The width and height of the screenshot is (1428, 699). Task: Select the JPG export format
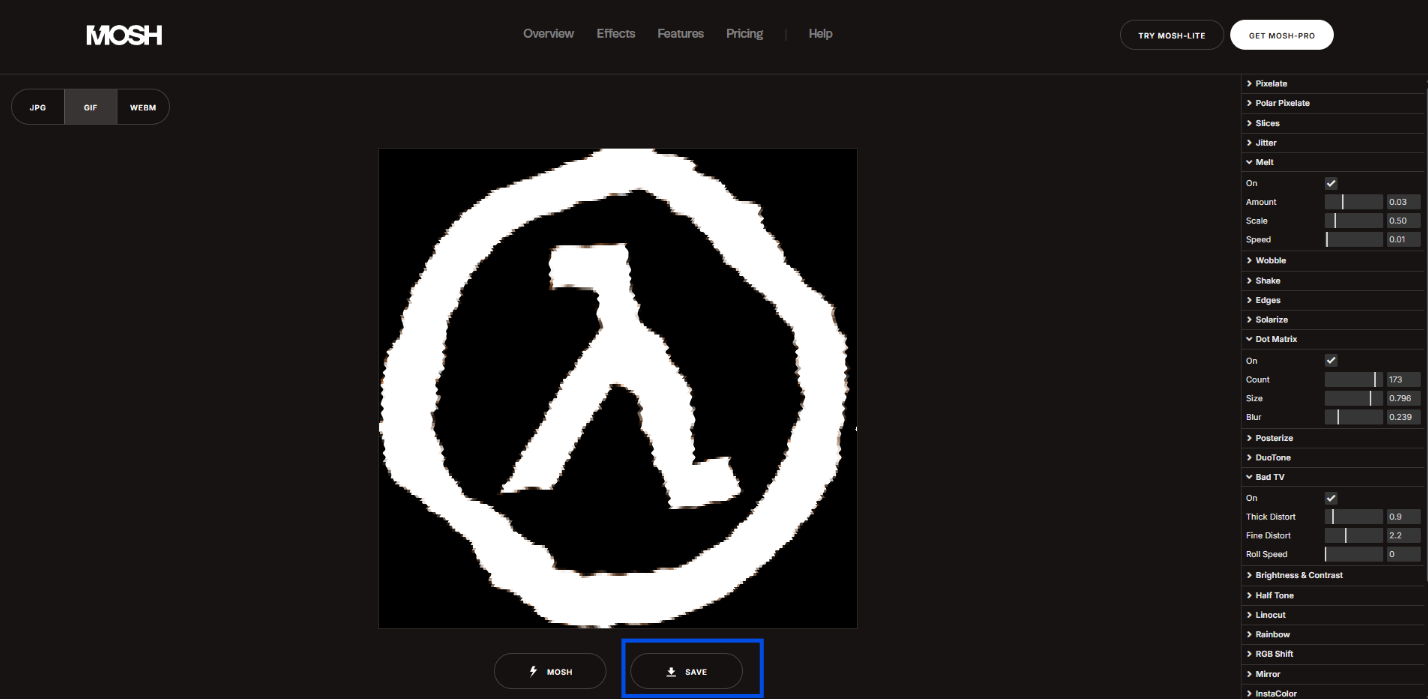[38, 107]
